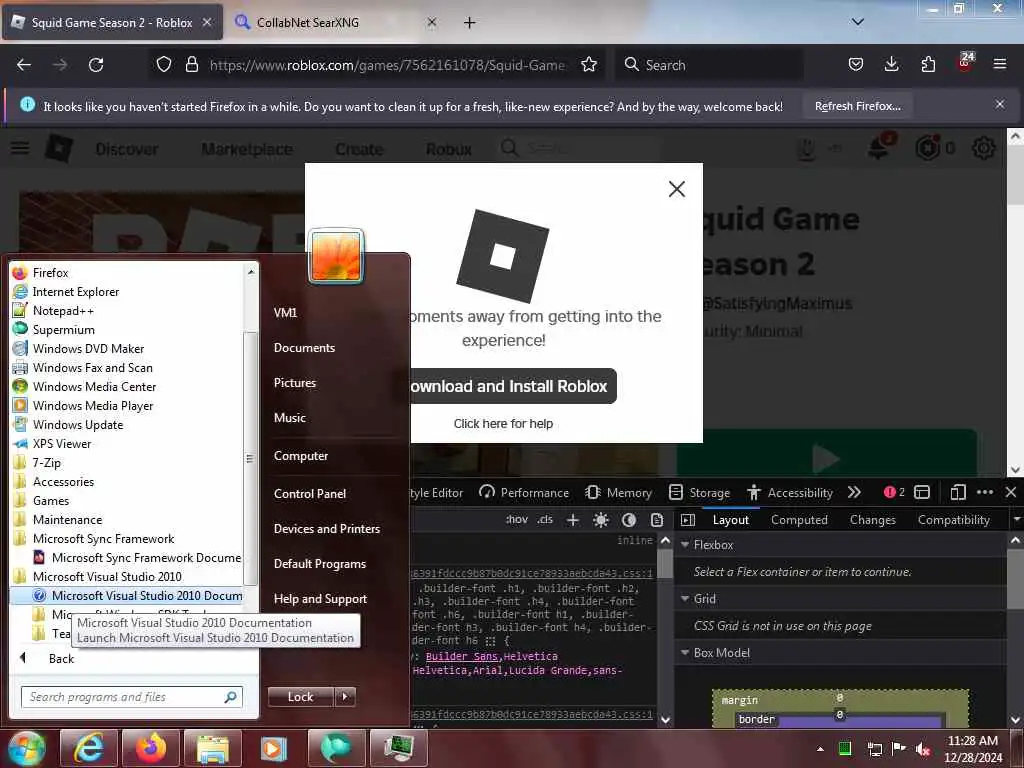Open the list all tabs dropdown arrow

pos(857,22)
